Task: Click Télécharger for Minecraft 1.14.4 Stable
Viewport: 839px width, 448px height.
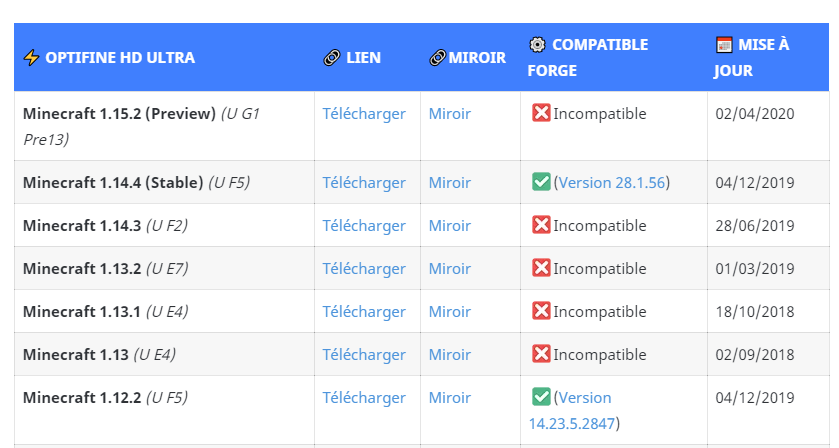Action: click(x=364, y=183)
